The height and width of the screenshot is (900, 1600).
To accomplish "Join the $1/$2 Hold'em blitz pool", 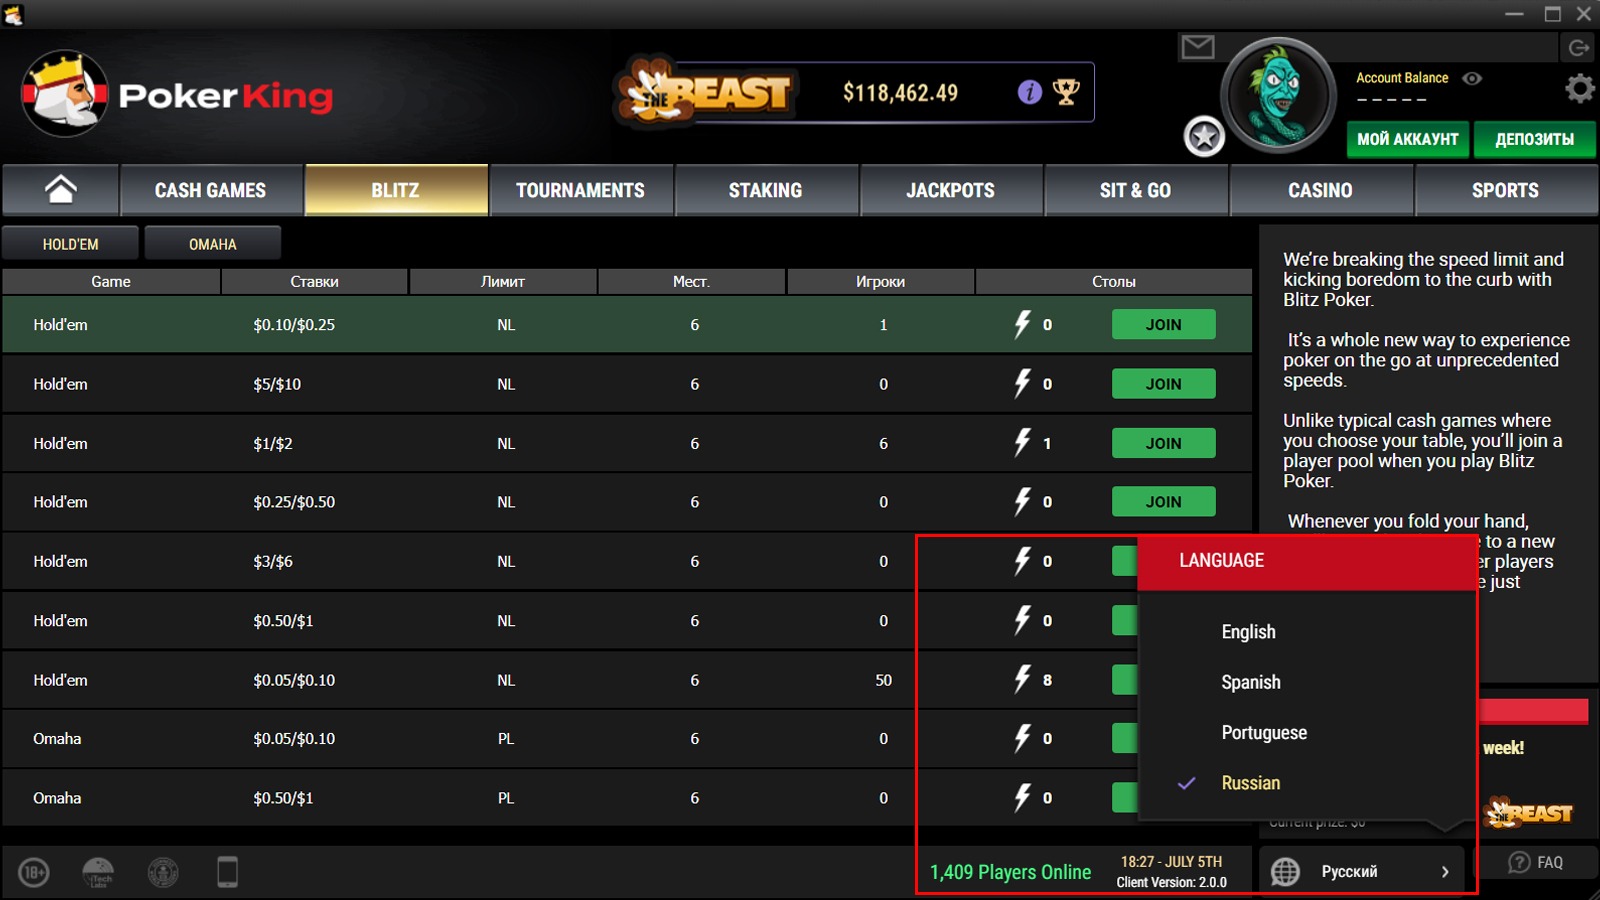I will tap(1163, 443).
